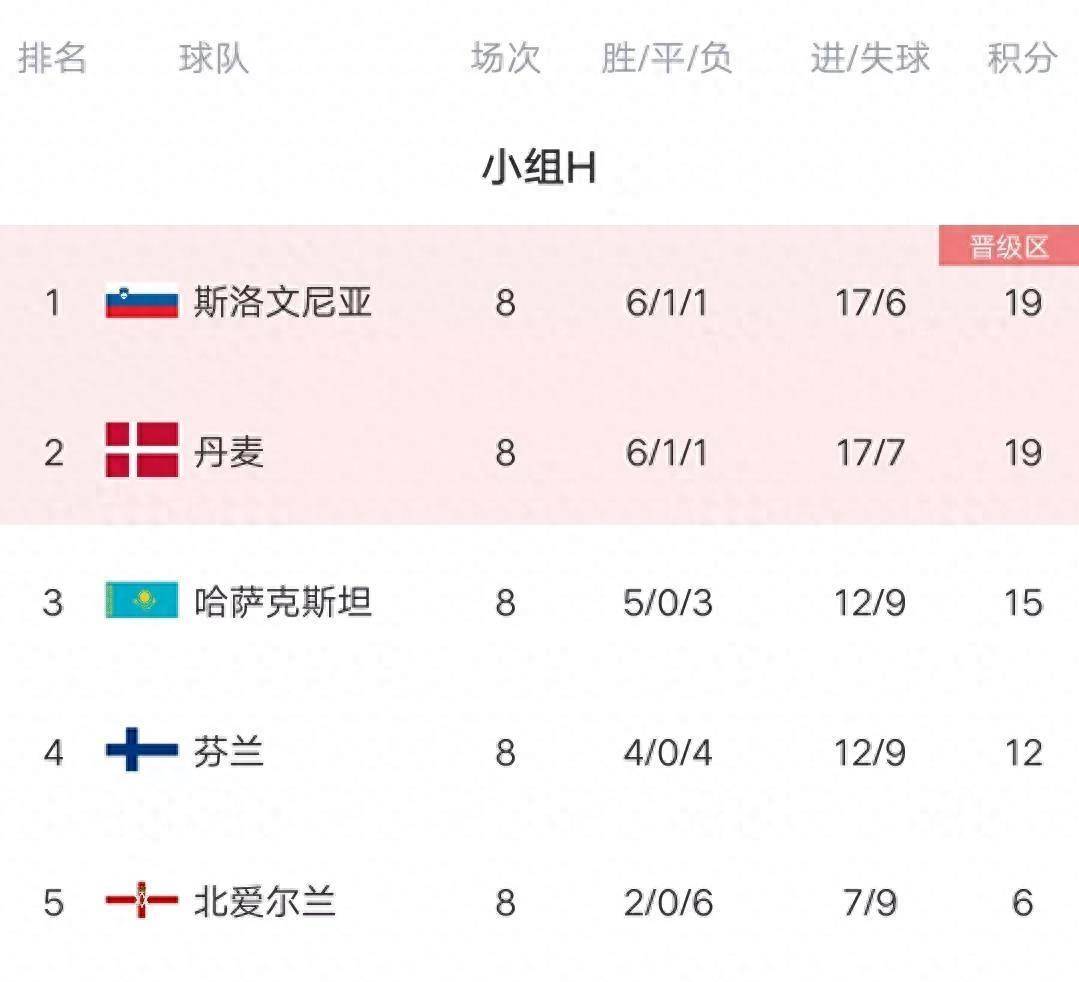Screen dimensions: 1079x982
Task: Click the 积分 column header
Action: tap(1022, 58)
